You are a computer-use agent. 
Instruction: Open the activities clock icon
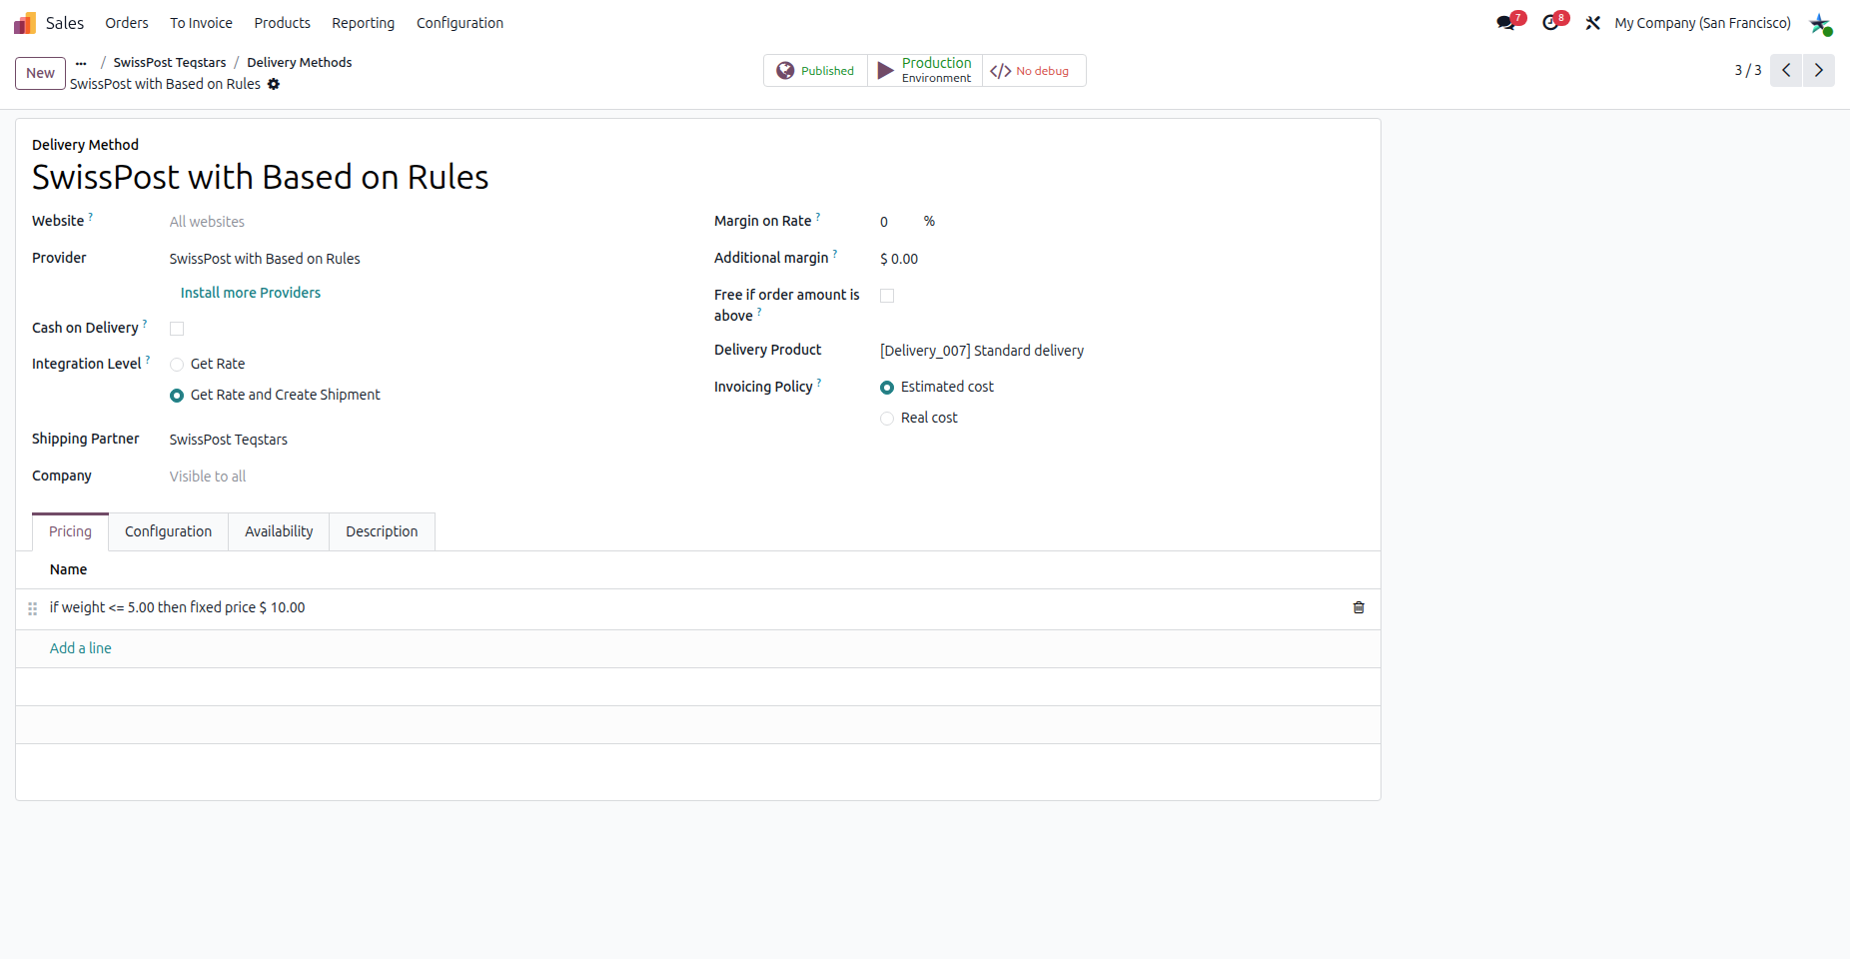coord(1551,22)
